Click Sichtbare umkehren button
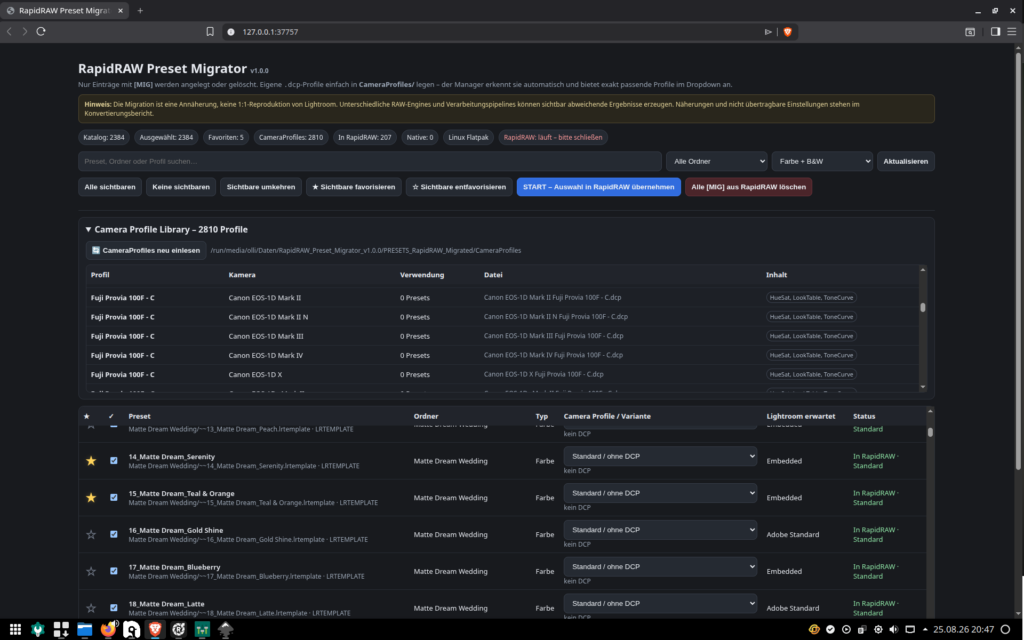 [261, 187]
